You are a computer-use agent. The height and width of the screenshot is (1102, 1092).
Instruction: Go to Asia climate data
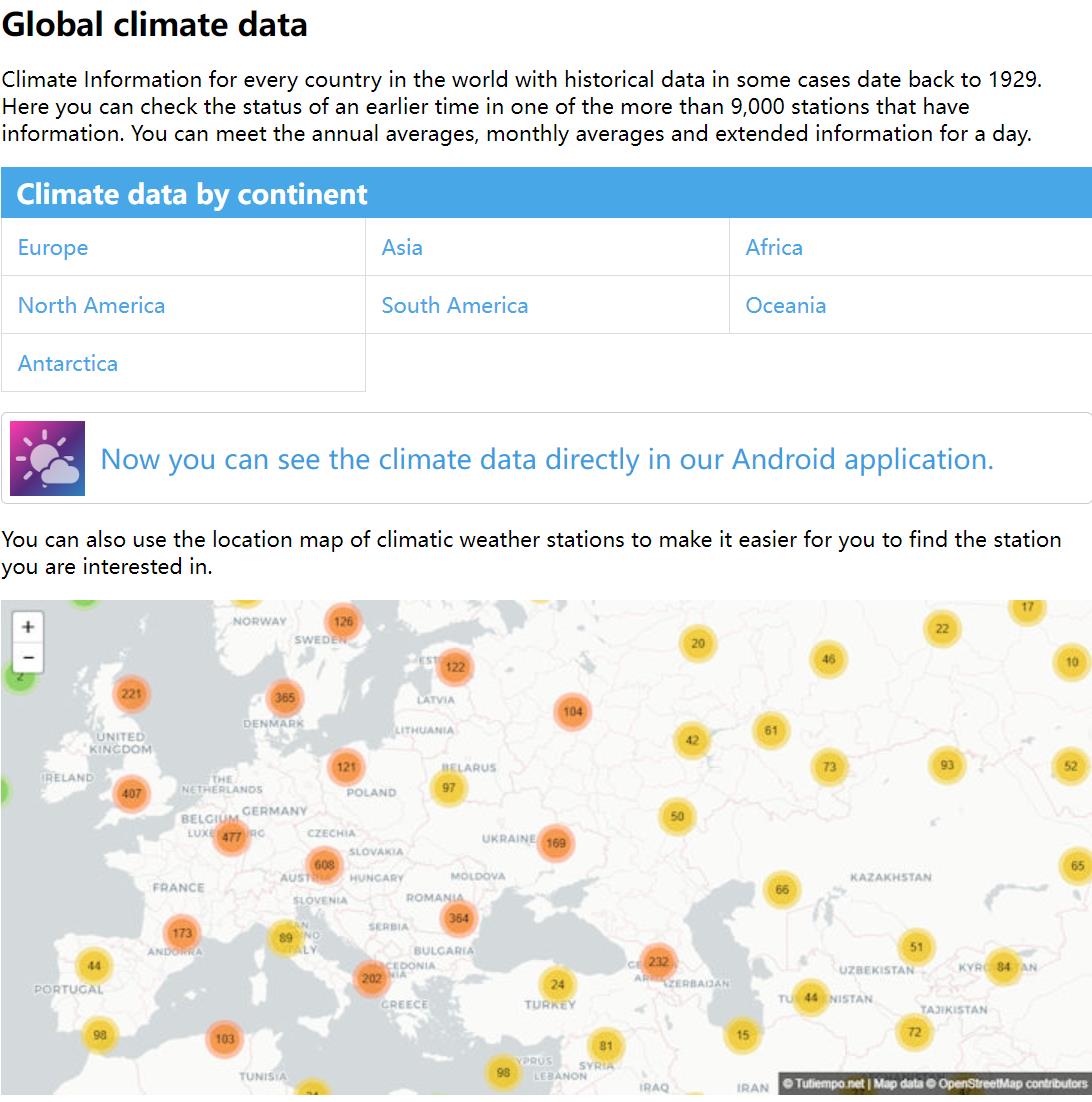coord(402,248)
